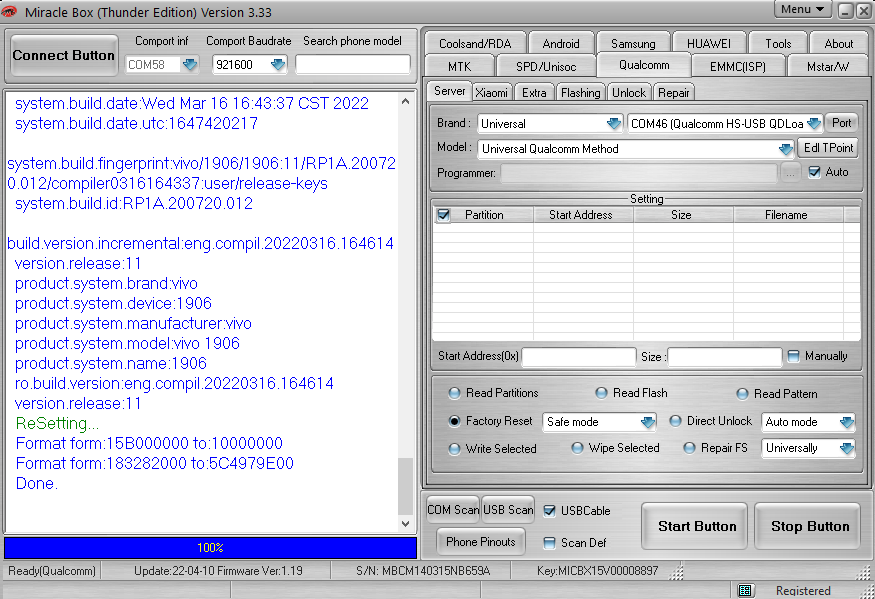Click the Start Address(0x) input field
Screen dimensions: 875x599
click(579, 356)
